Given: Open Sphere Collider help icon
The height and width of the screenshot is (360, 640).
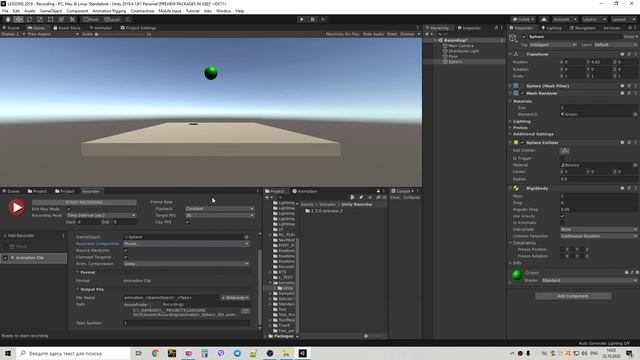Looking at the screenshot, I should (622, 142).
